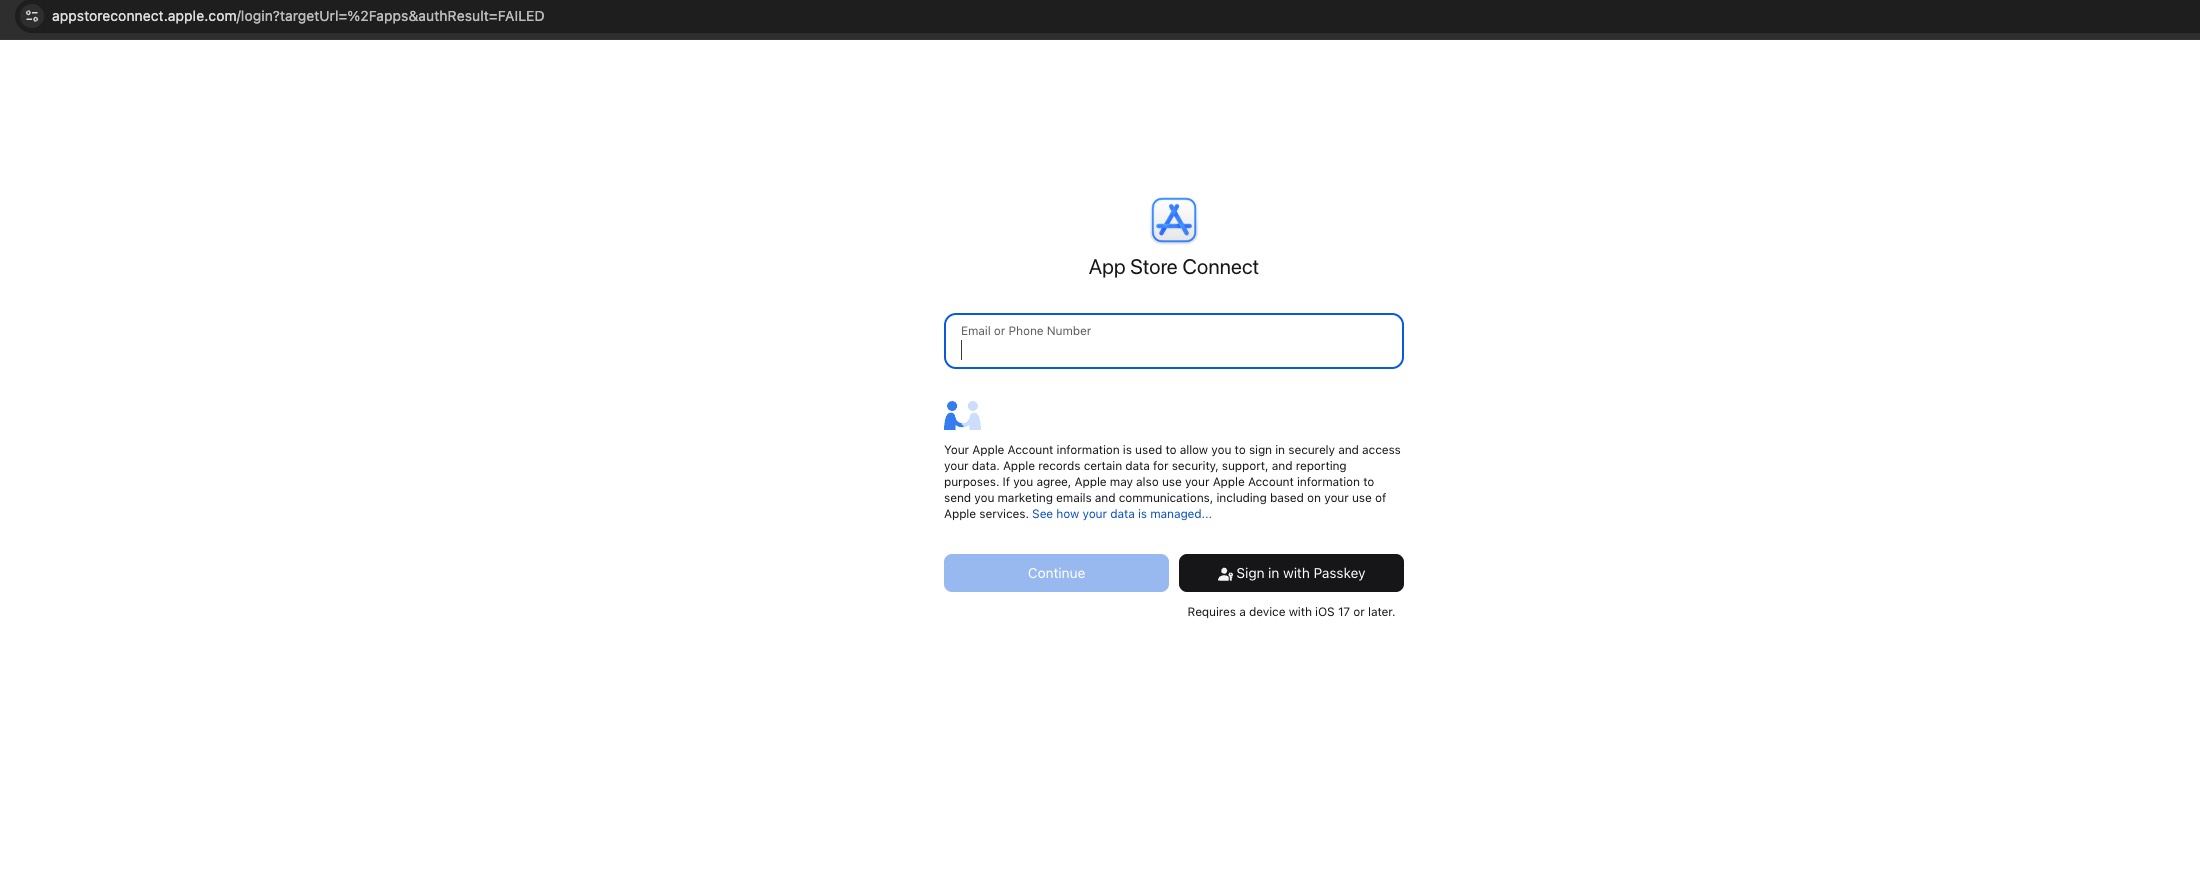Click the 'App Store Connect' heading
2200x883 pixels.
tap(1173, 267)
